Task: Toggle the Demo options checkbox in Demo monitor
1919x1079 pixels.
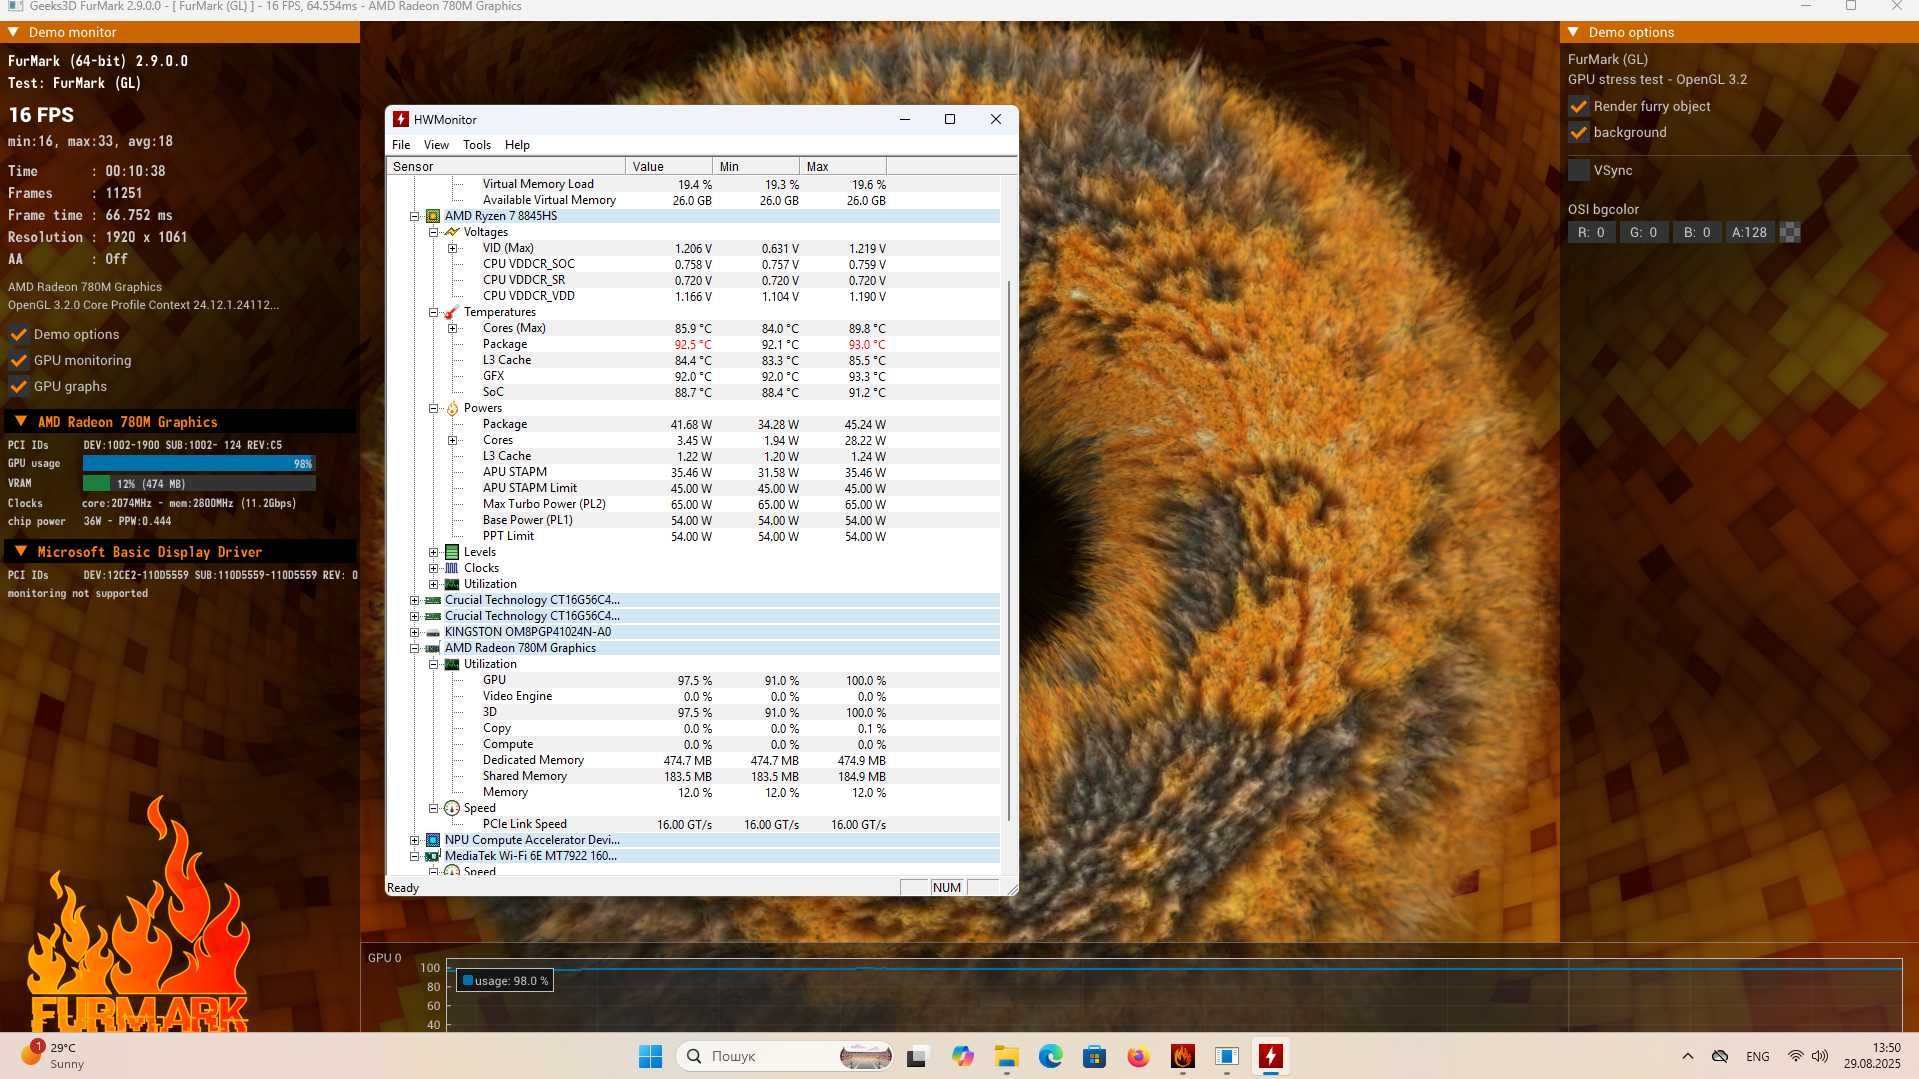Action: point(18,334)
